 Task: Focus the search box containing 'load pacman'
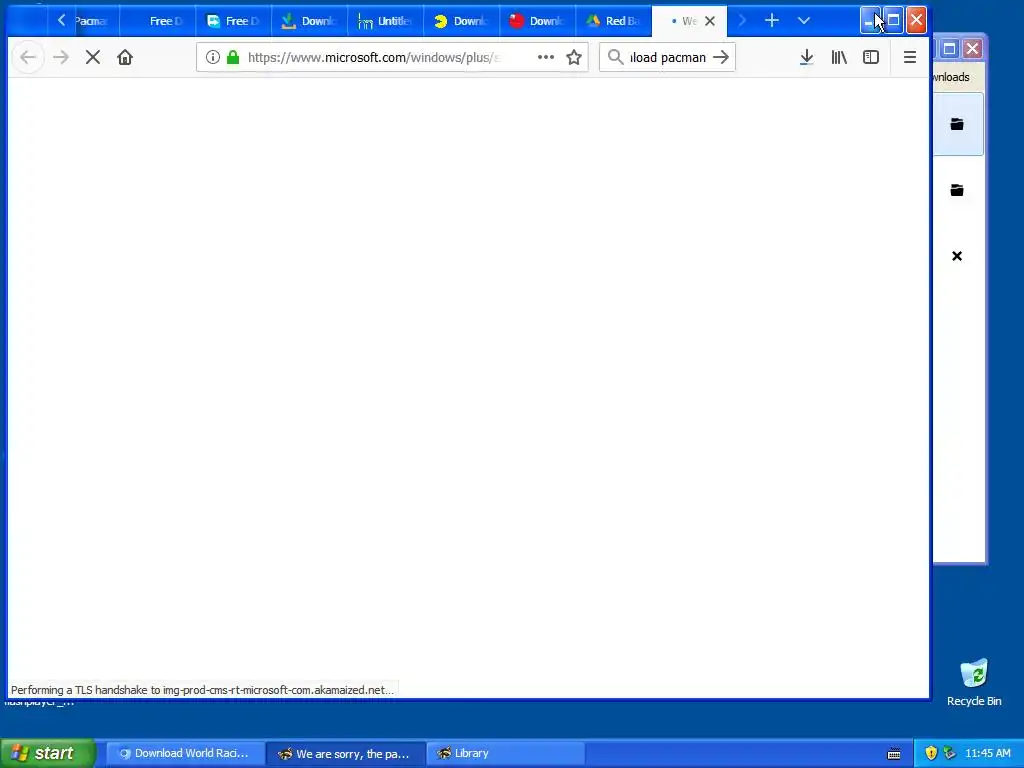[667, 57]
